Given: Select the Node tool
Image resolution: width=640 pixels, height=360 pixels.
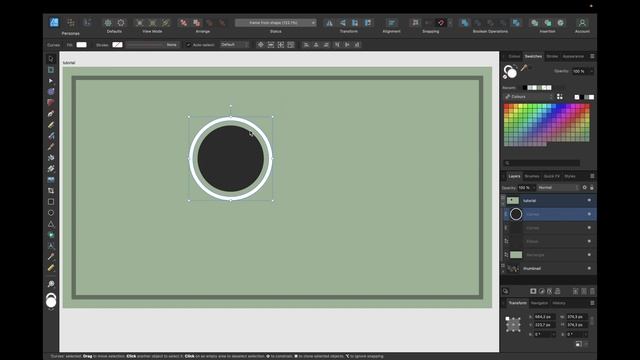Looking at the screenshot, I should (x=51, y=81).
